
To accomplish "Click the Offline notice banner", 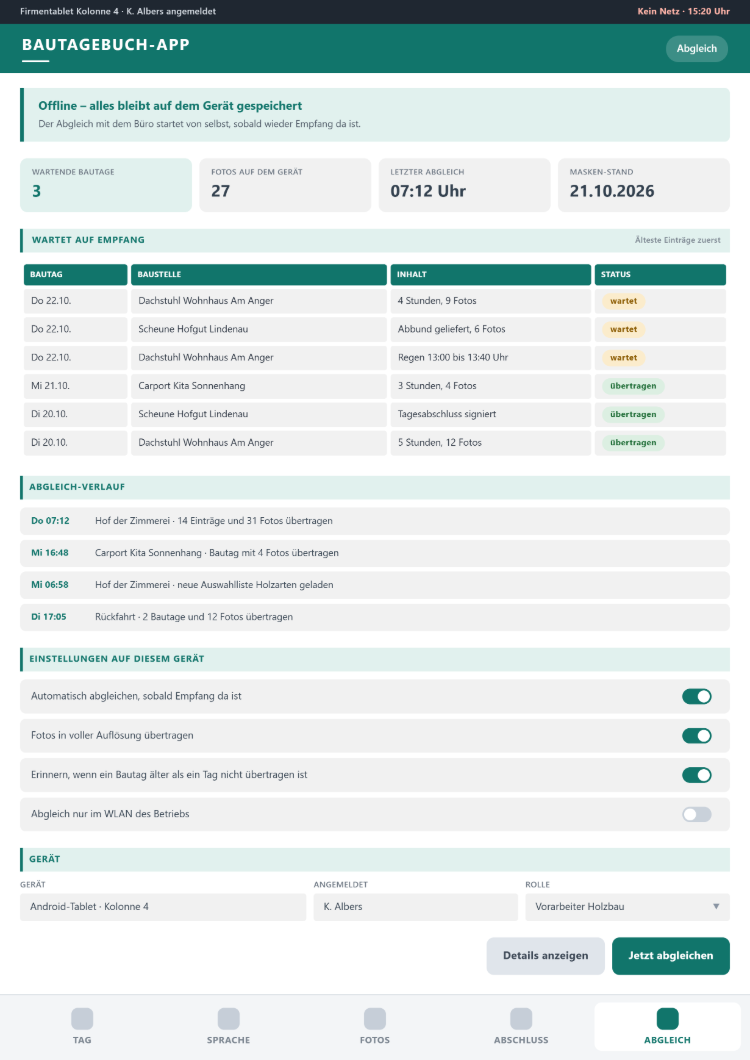I will (375, 115).
